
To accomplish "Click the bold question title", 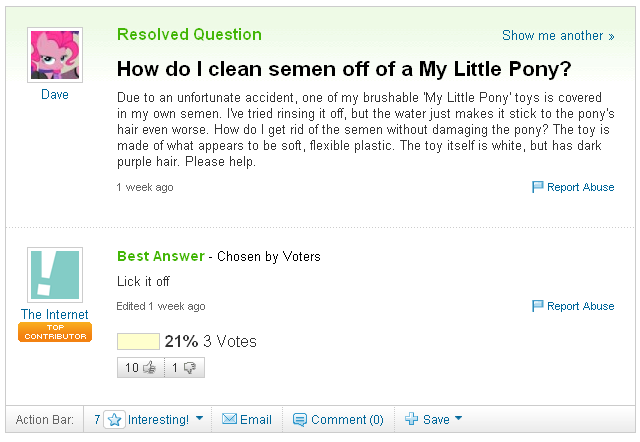I will (x=344, y=70).
